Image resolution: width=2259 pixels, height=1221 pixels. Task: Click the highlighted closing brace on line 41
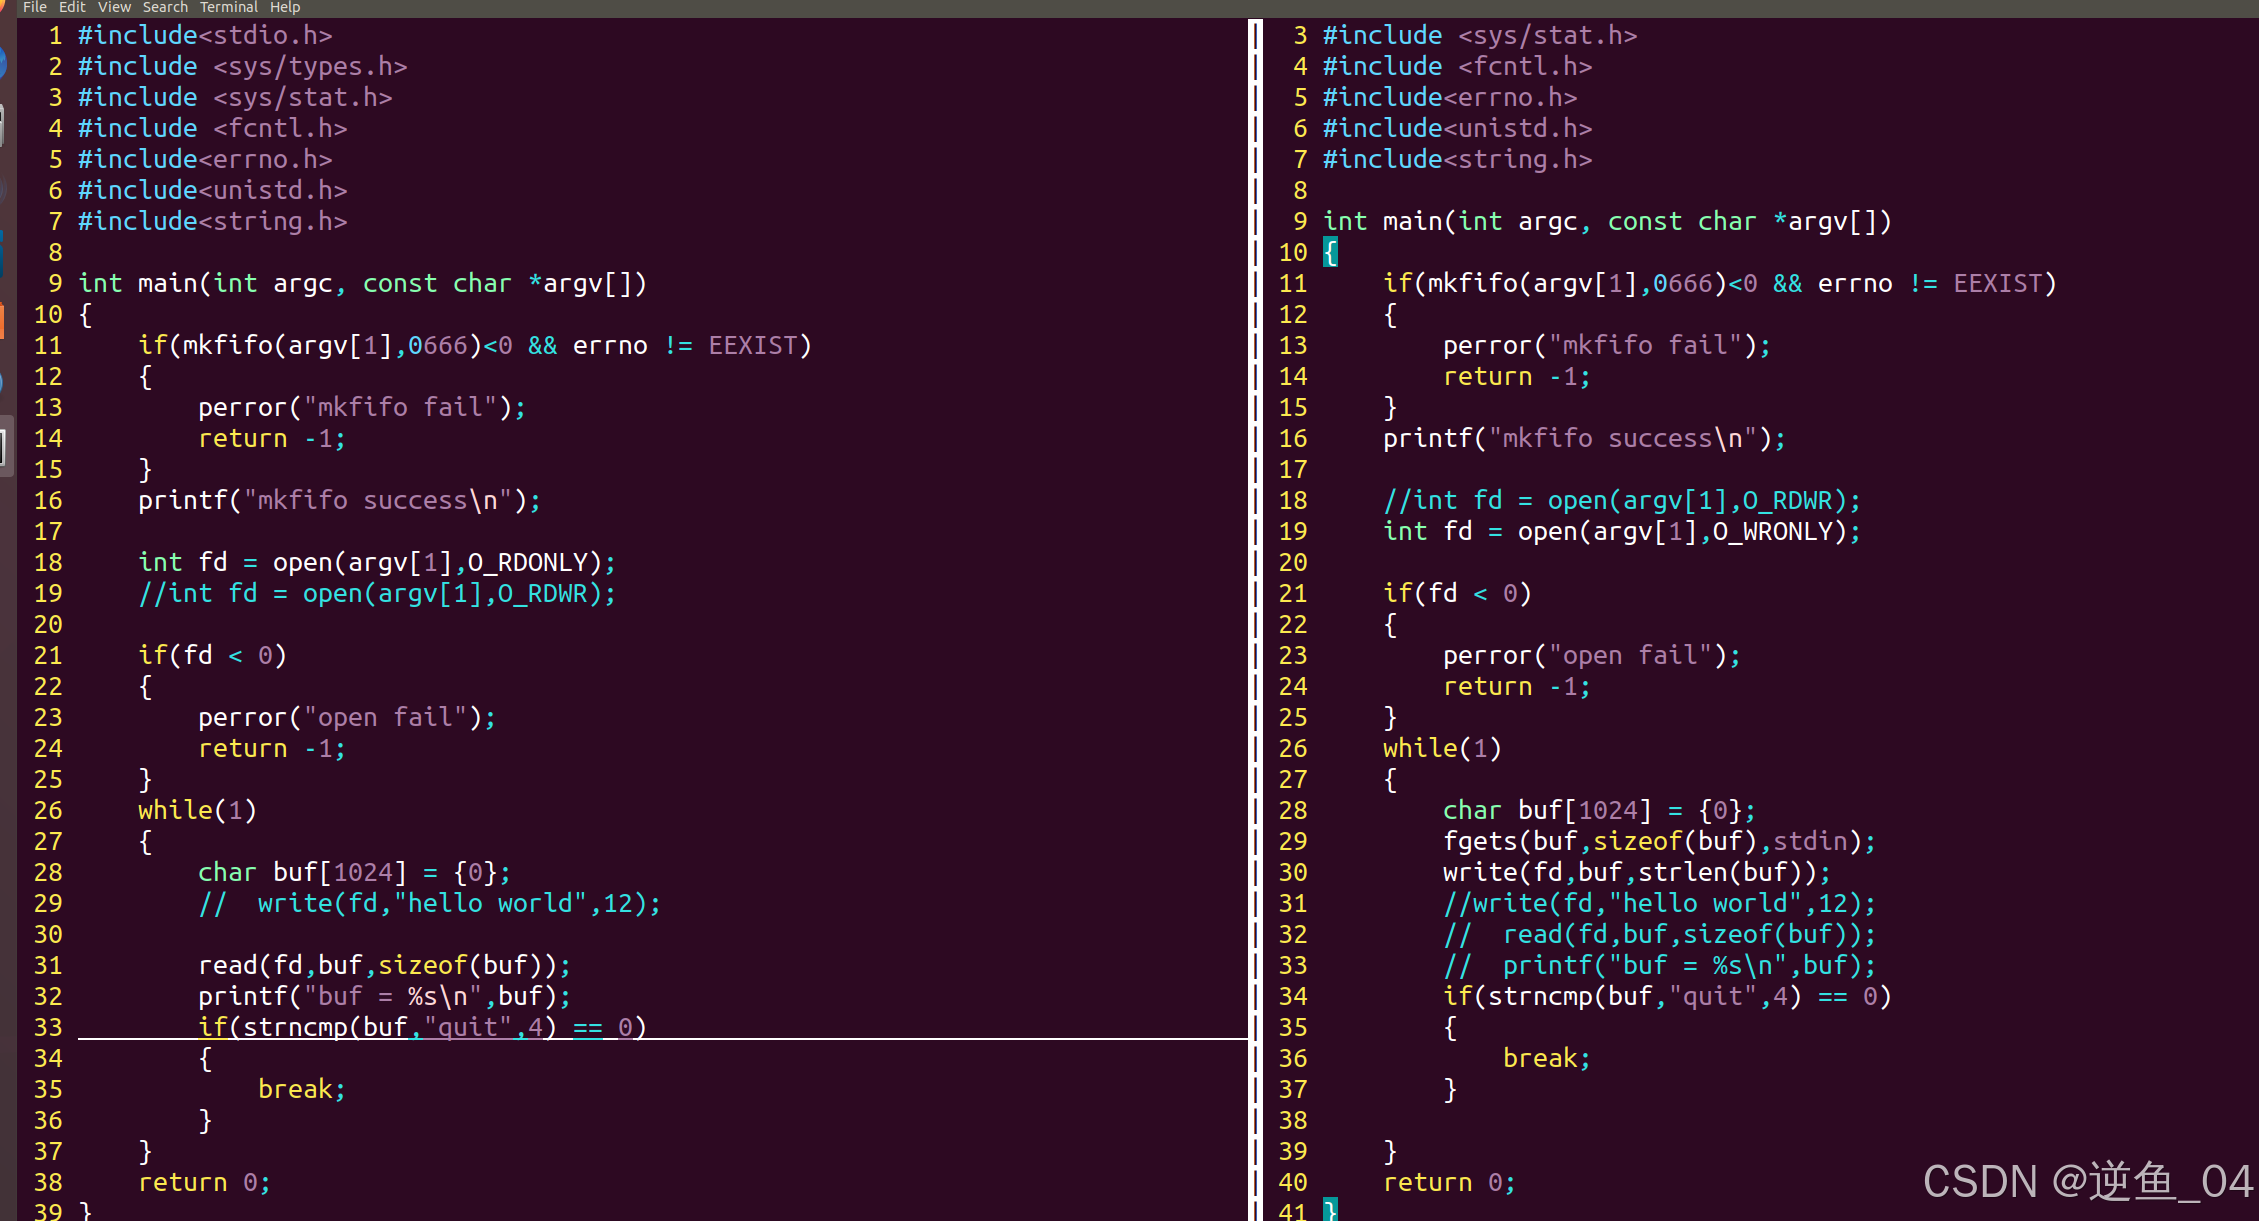(x=1330, y=1211)
